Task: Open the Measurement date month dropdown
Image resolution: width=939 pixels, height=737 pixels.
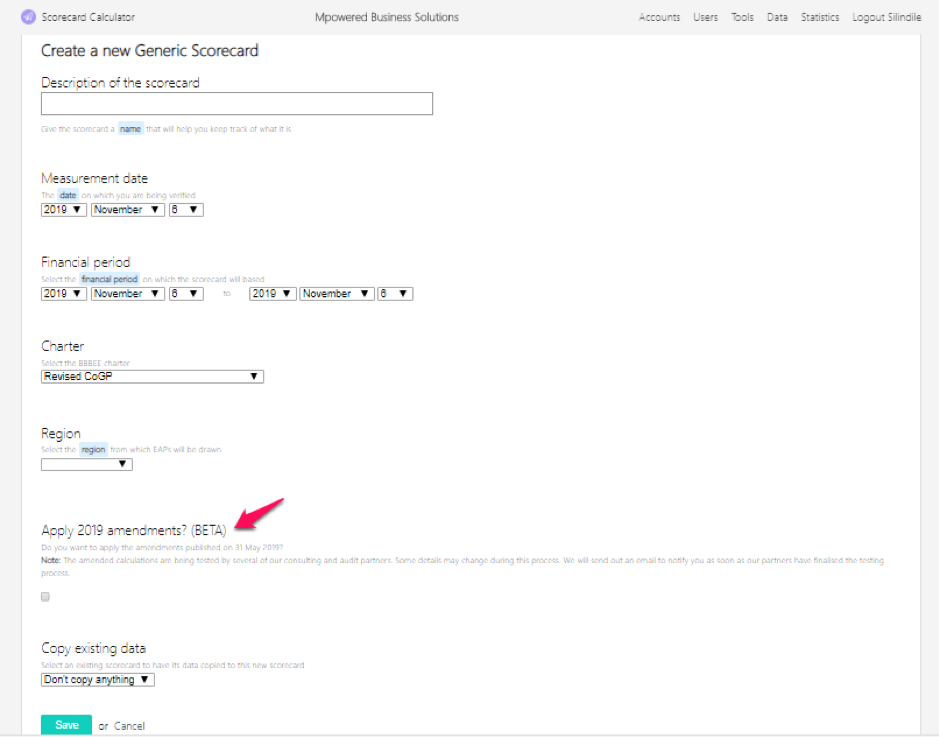Action: (128, 210)
